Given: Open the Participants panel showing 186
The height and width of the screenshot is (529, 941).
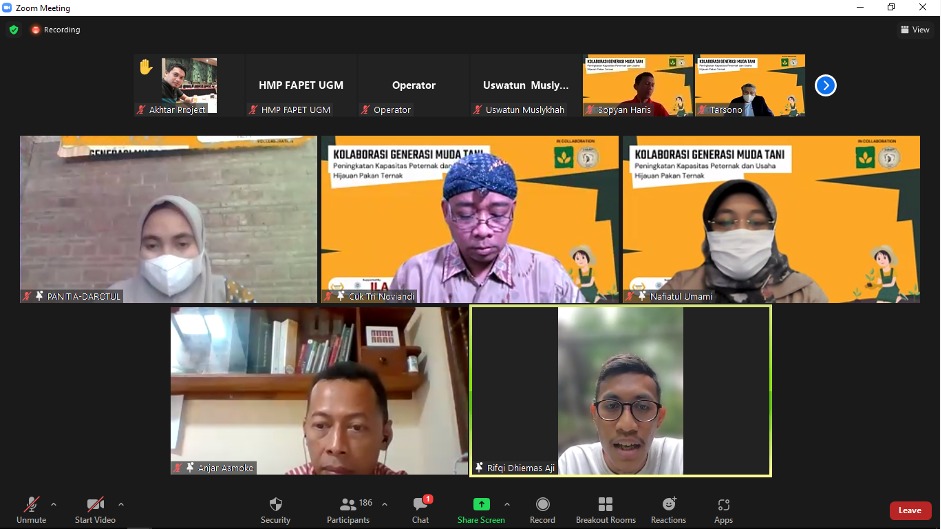Looking at the screenshot, I should click(349, 510).
